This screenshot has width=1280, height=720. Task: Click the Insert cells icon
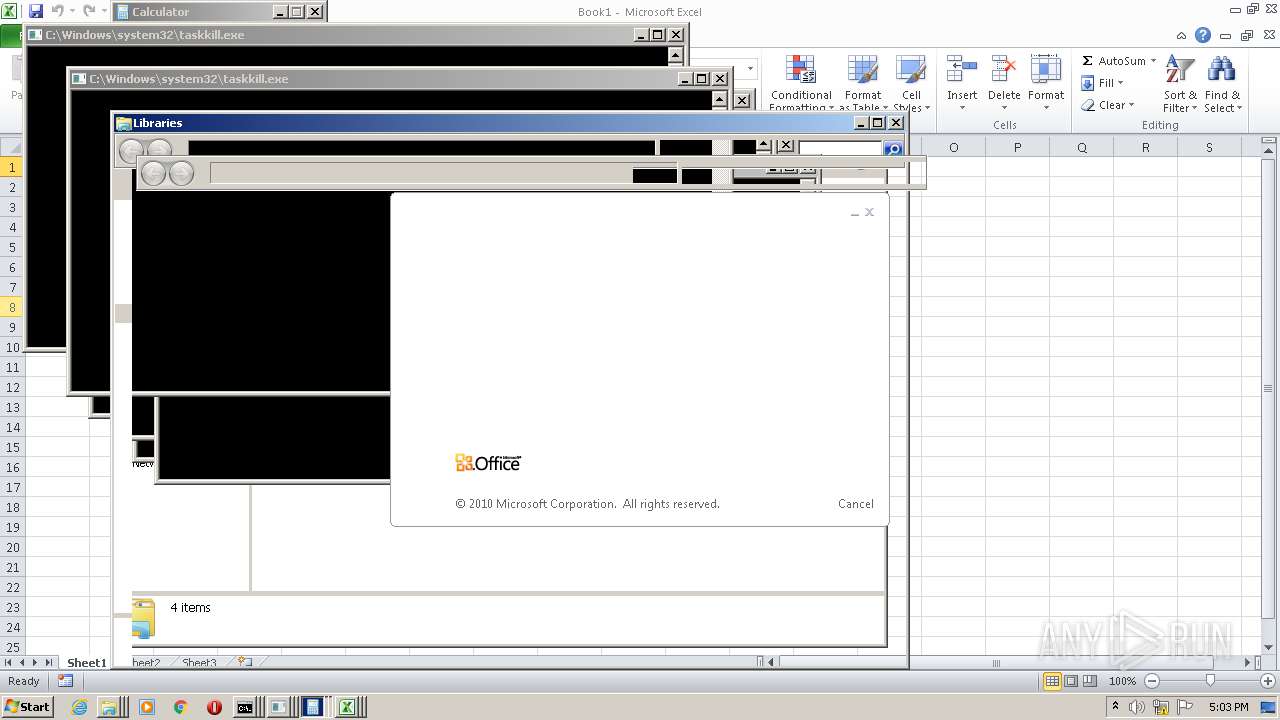[x=962, y=70]
